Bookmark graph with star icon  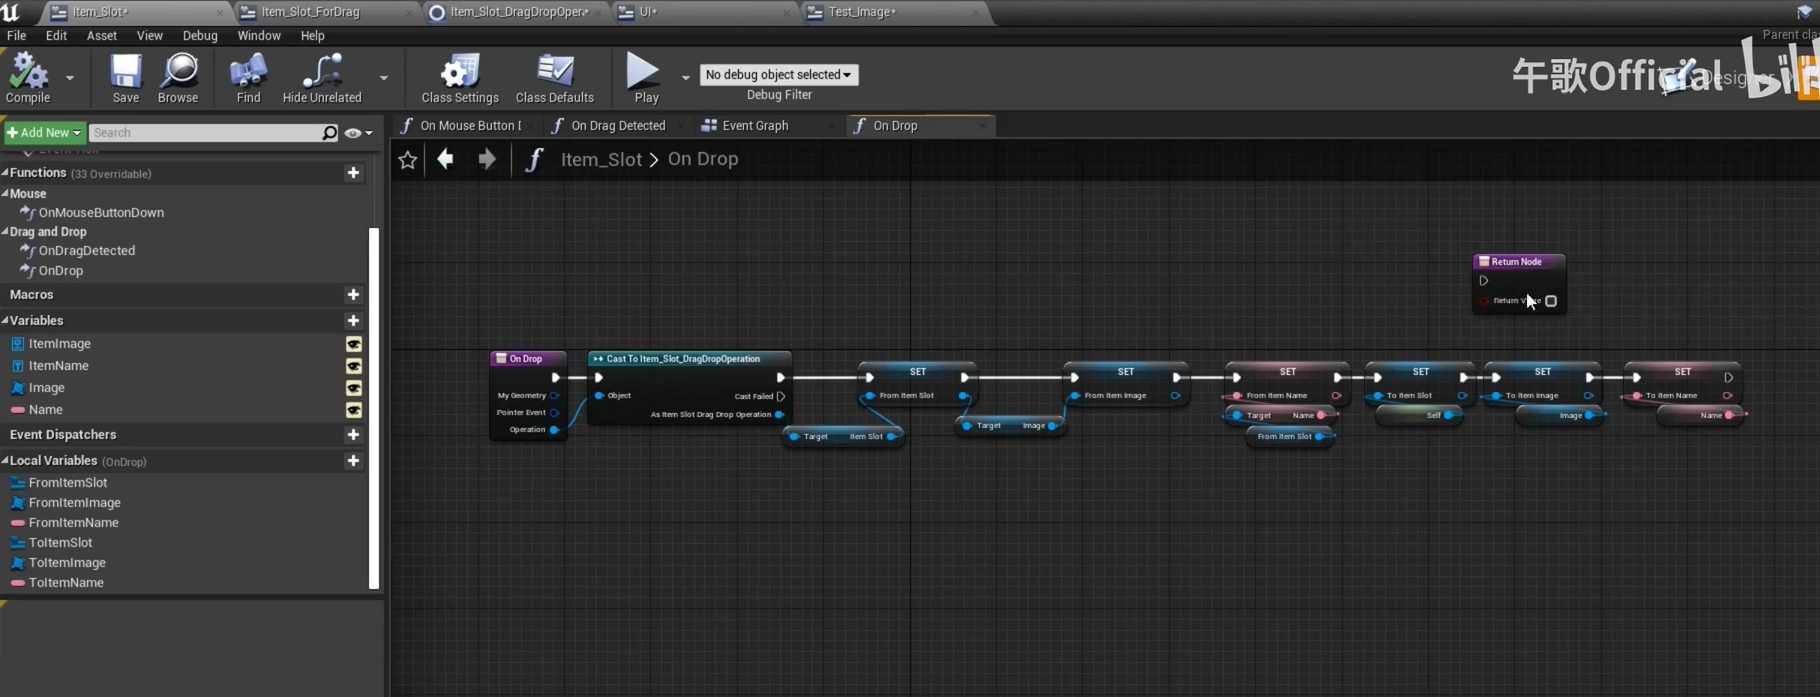(407, 160)
